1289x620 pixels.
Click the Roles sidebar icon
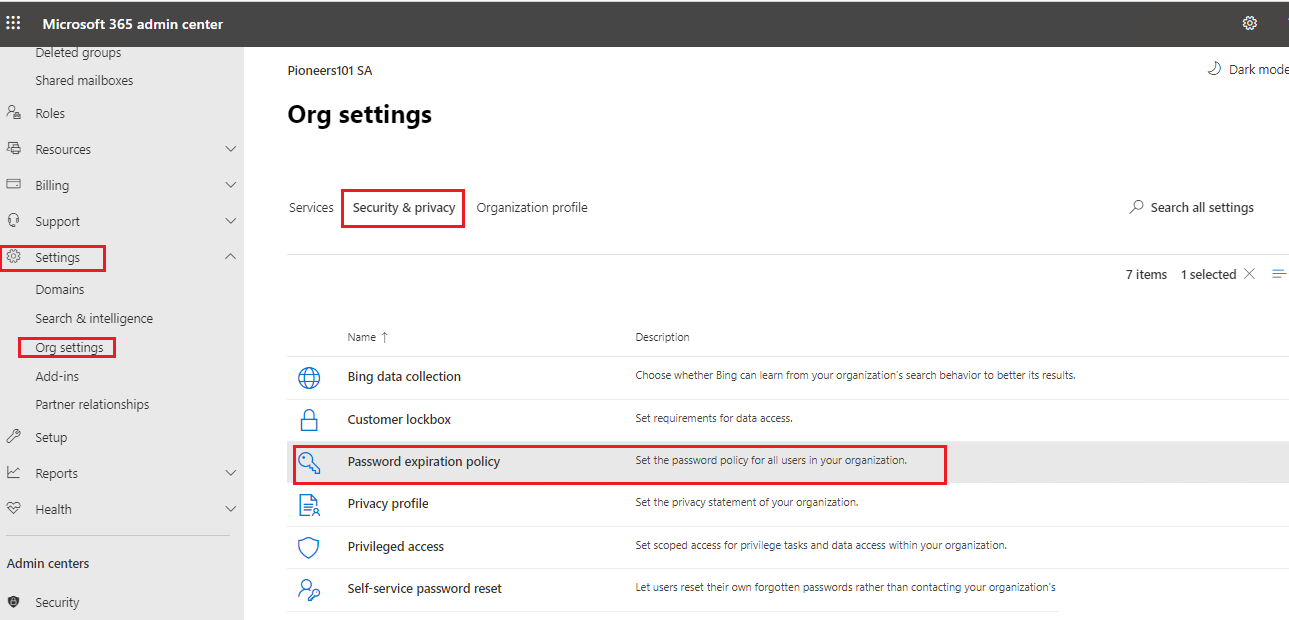(14, 113)
